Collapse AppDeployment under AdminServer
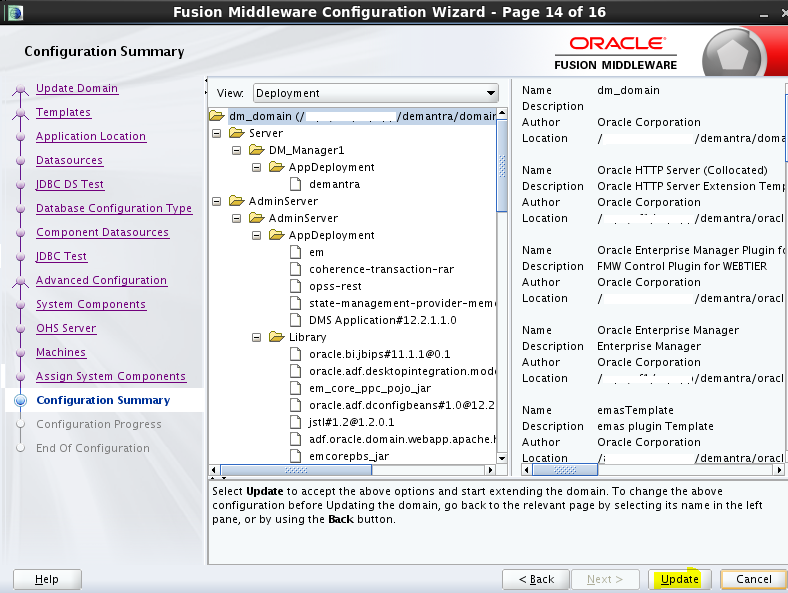Viewport: 788px width, 593px height. pyautogui.click(x=256, y=236)
